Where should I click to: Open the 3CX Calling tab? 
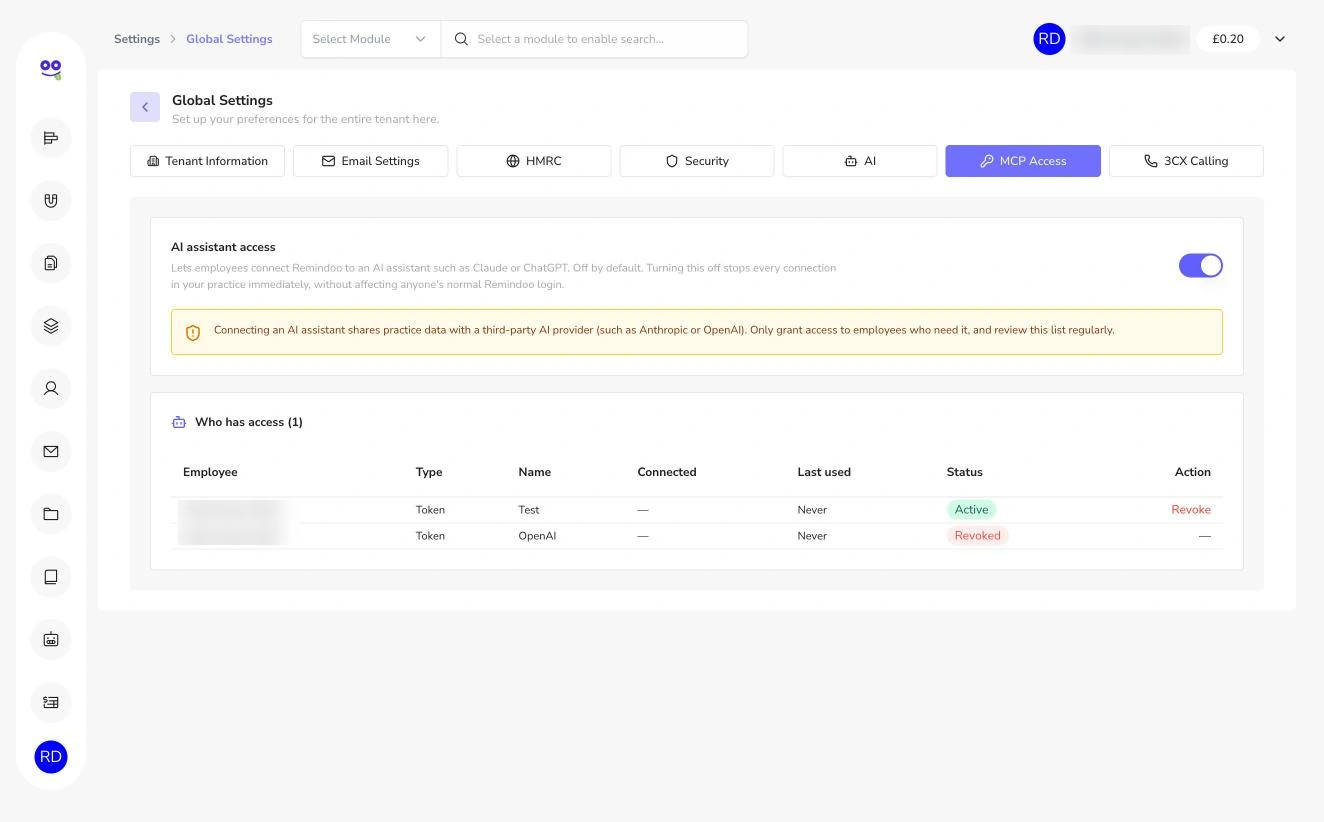pos(1186,161)
